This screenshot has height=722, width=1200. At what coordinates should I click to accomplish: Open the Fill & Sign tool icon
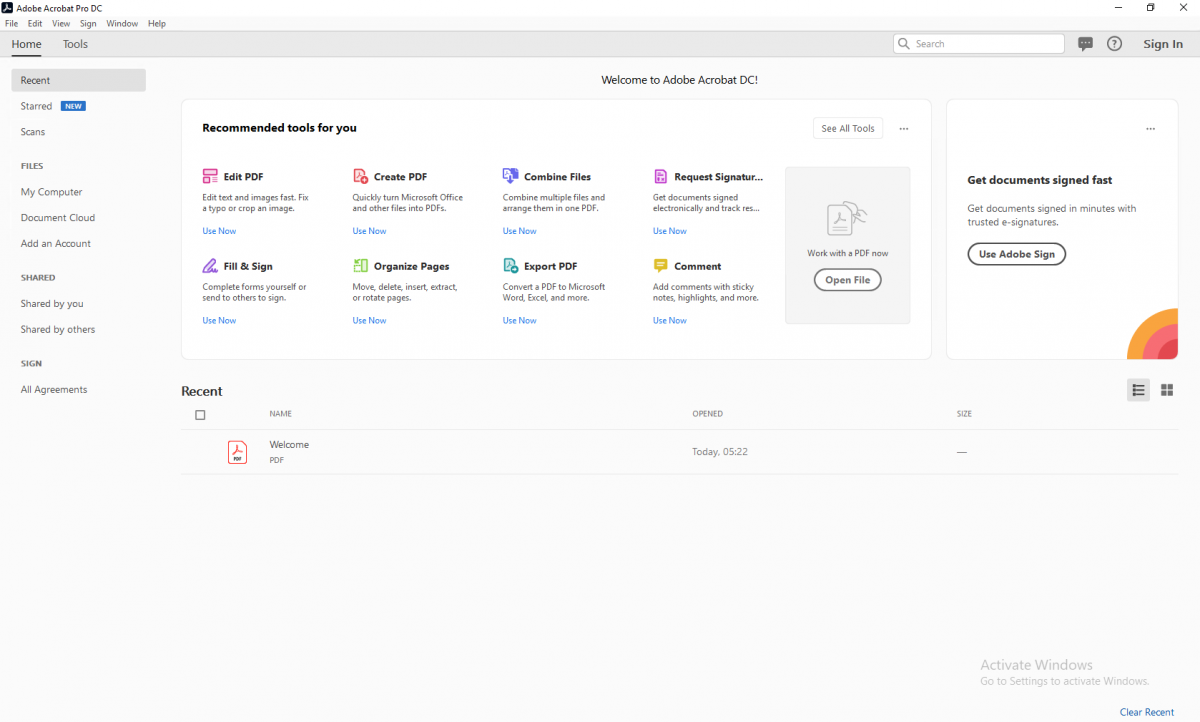(210, 266)
